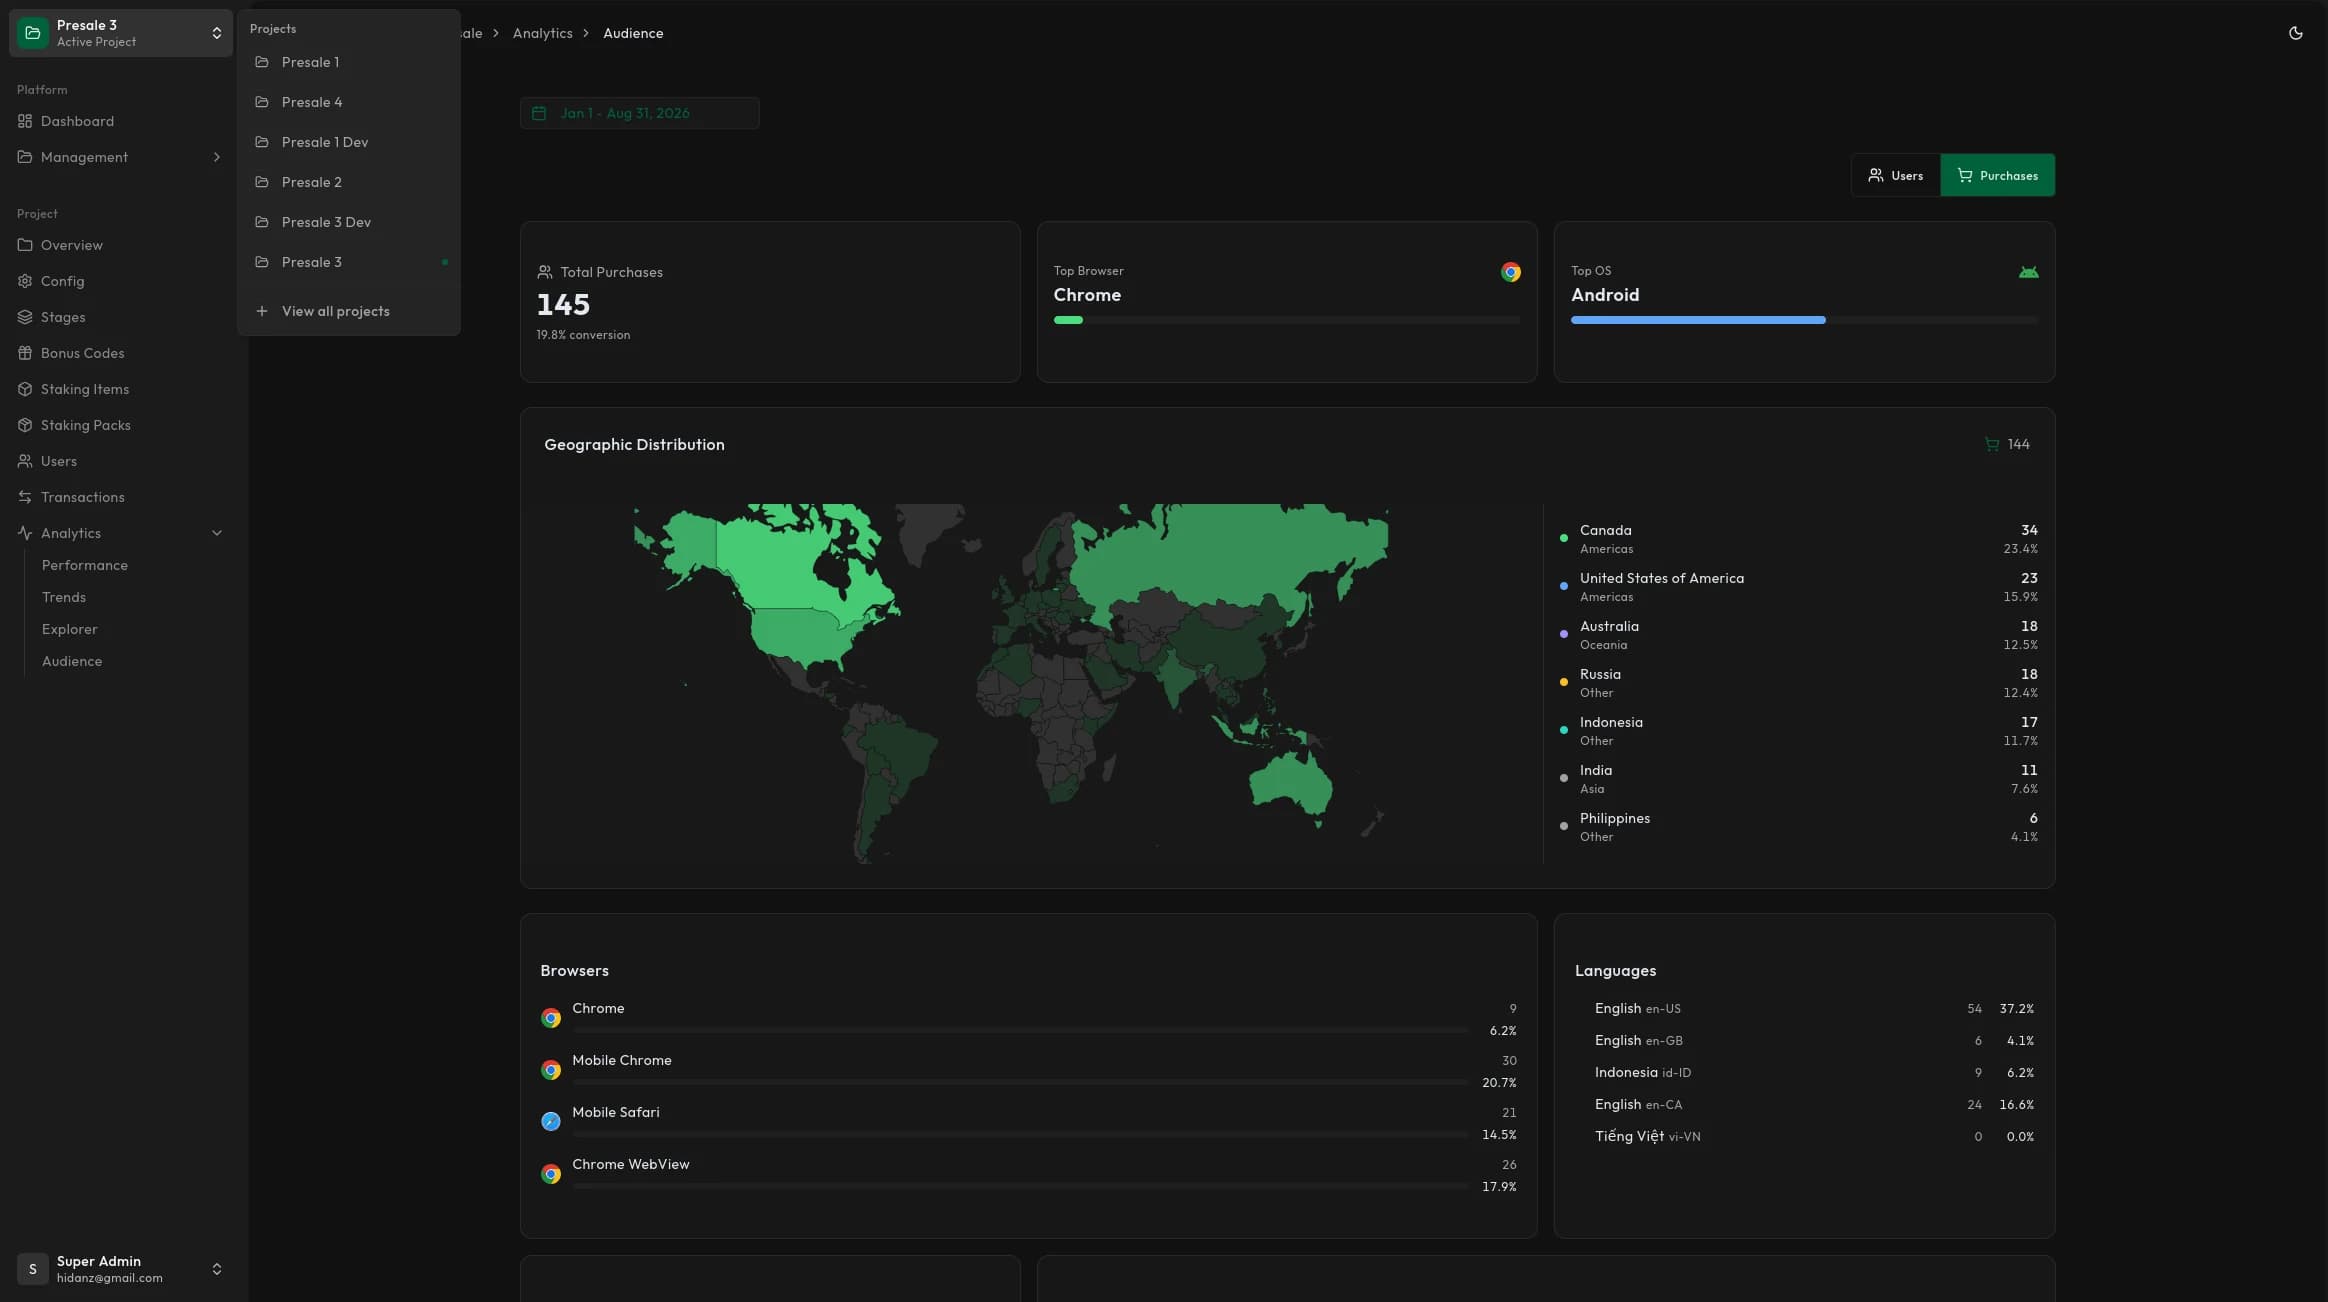Click the Tiếng Việt vi-VN language row
This screenshot has height=1302, width=2328.
pyautogui.click(x=1804, y=1136)
